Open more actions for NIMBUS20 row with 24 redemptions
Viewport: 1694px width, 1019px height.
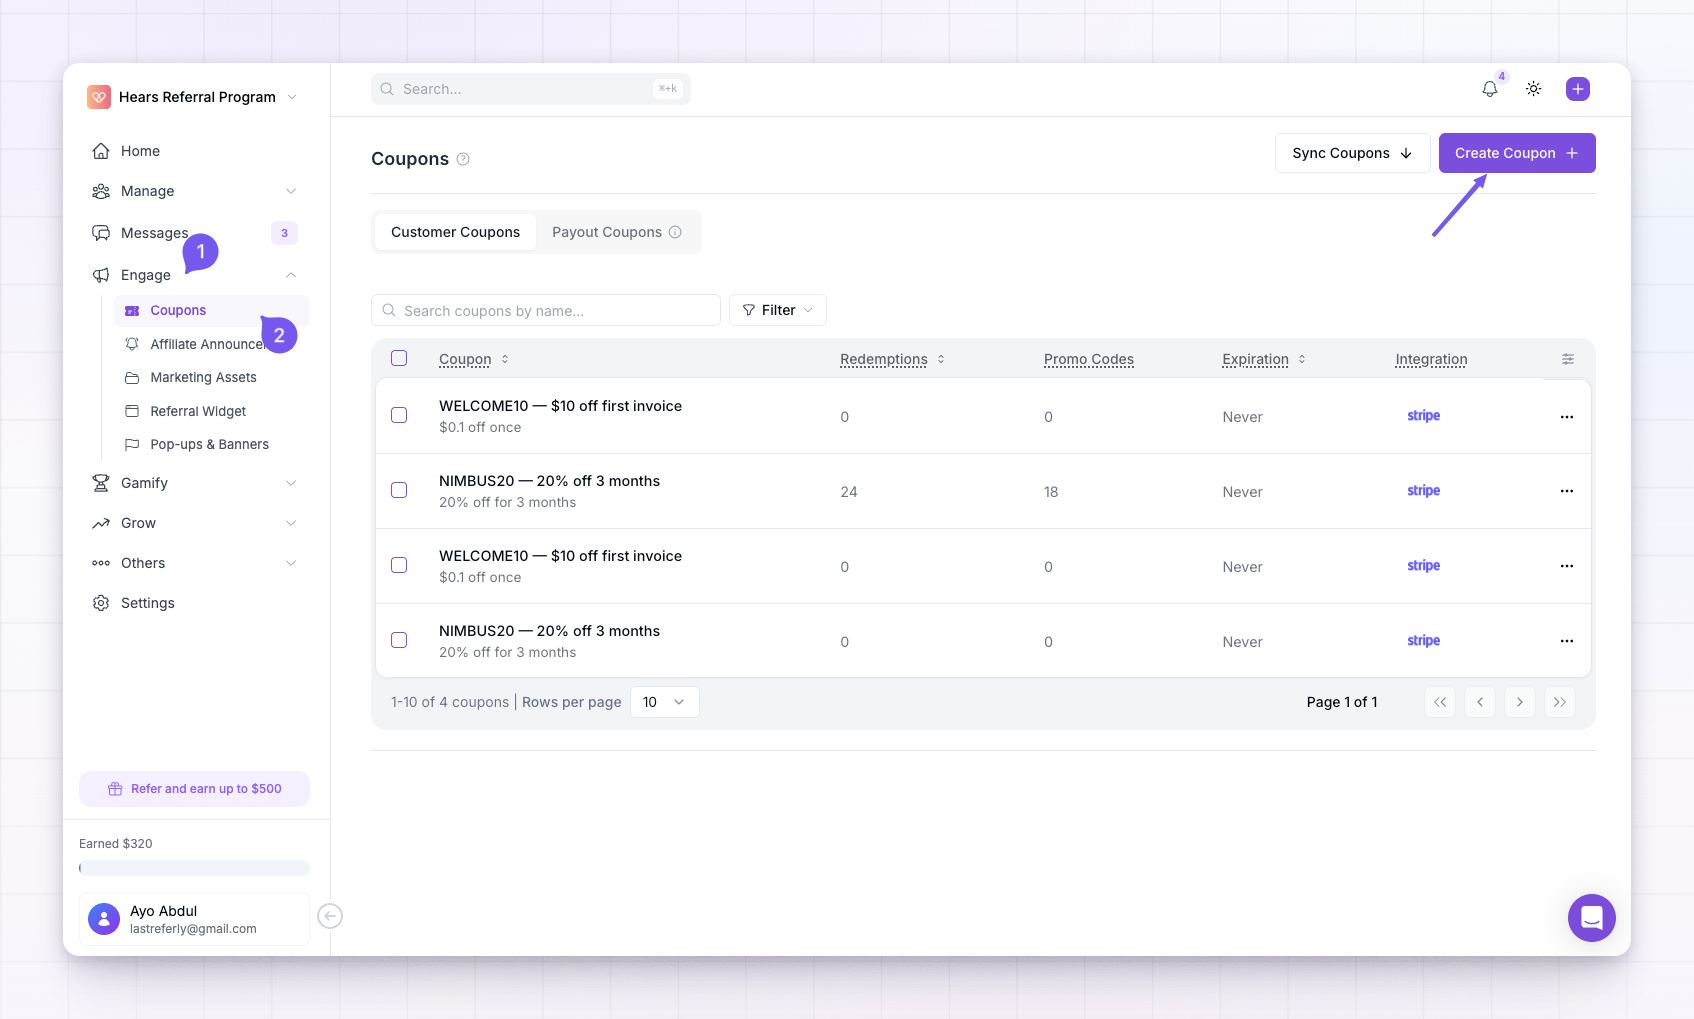(1567, 491)
